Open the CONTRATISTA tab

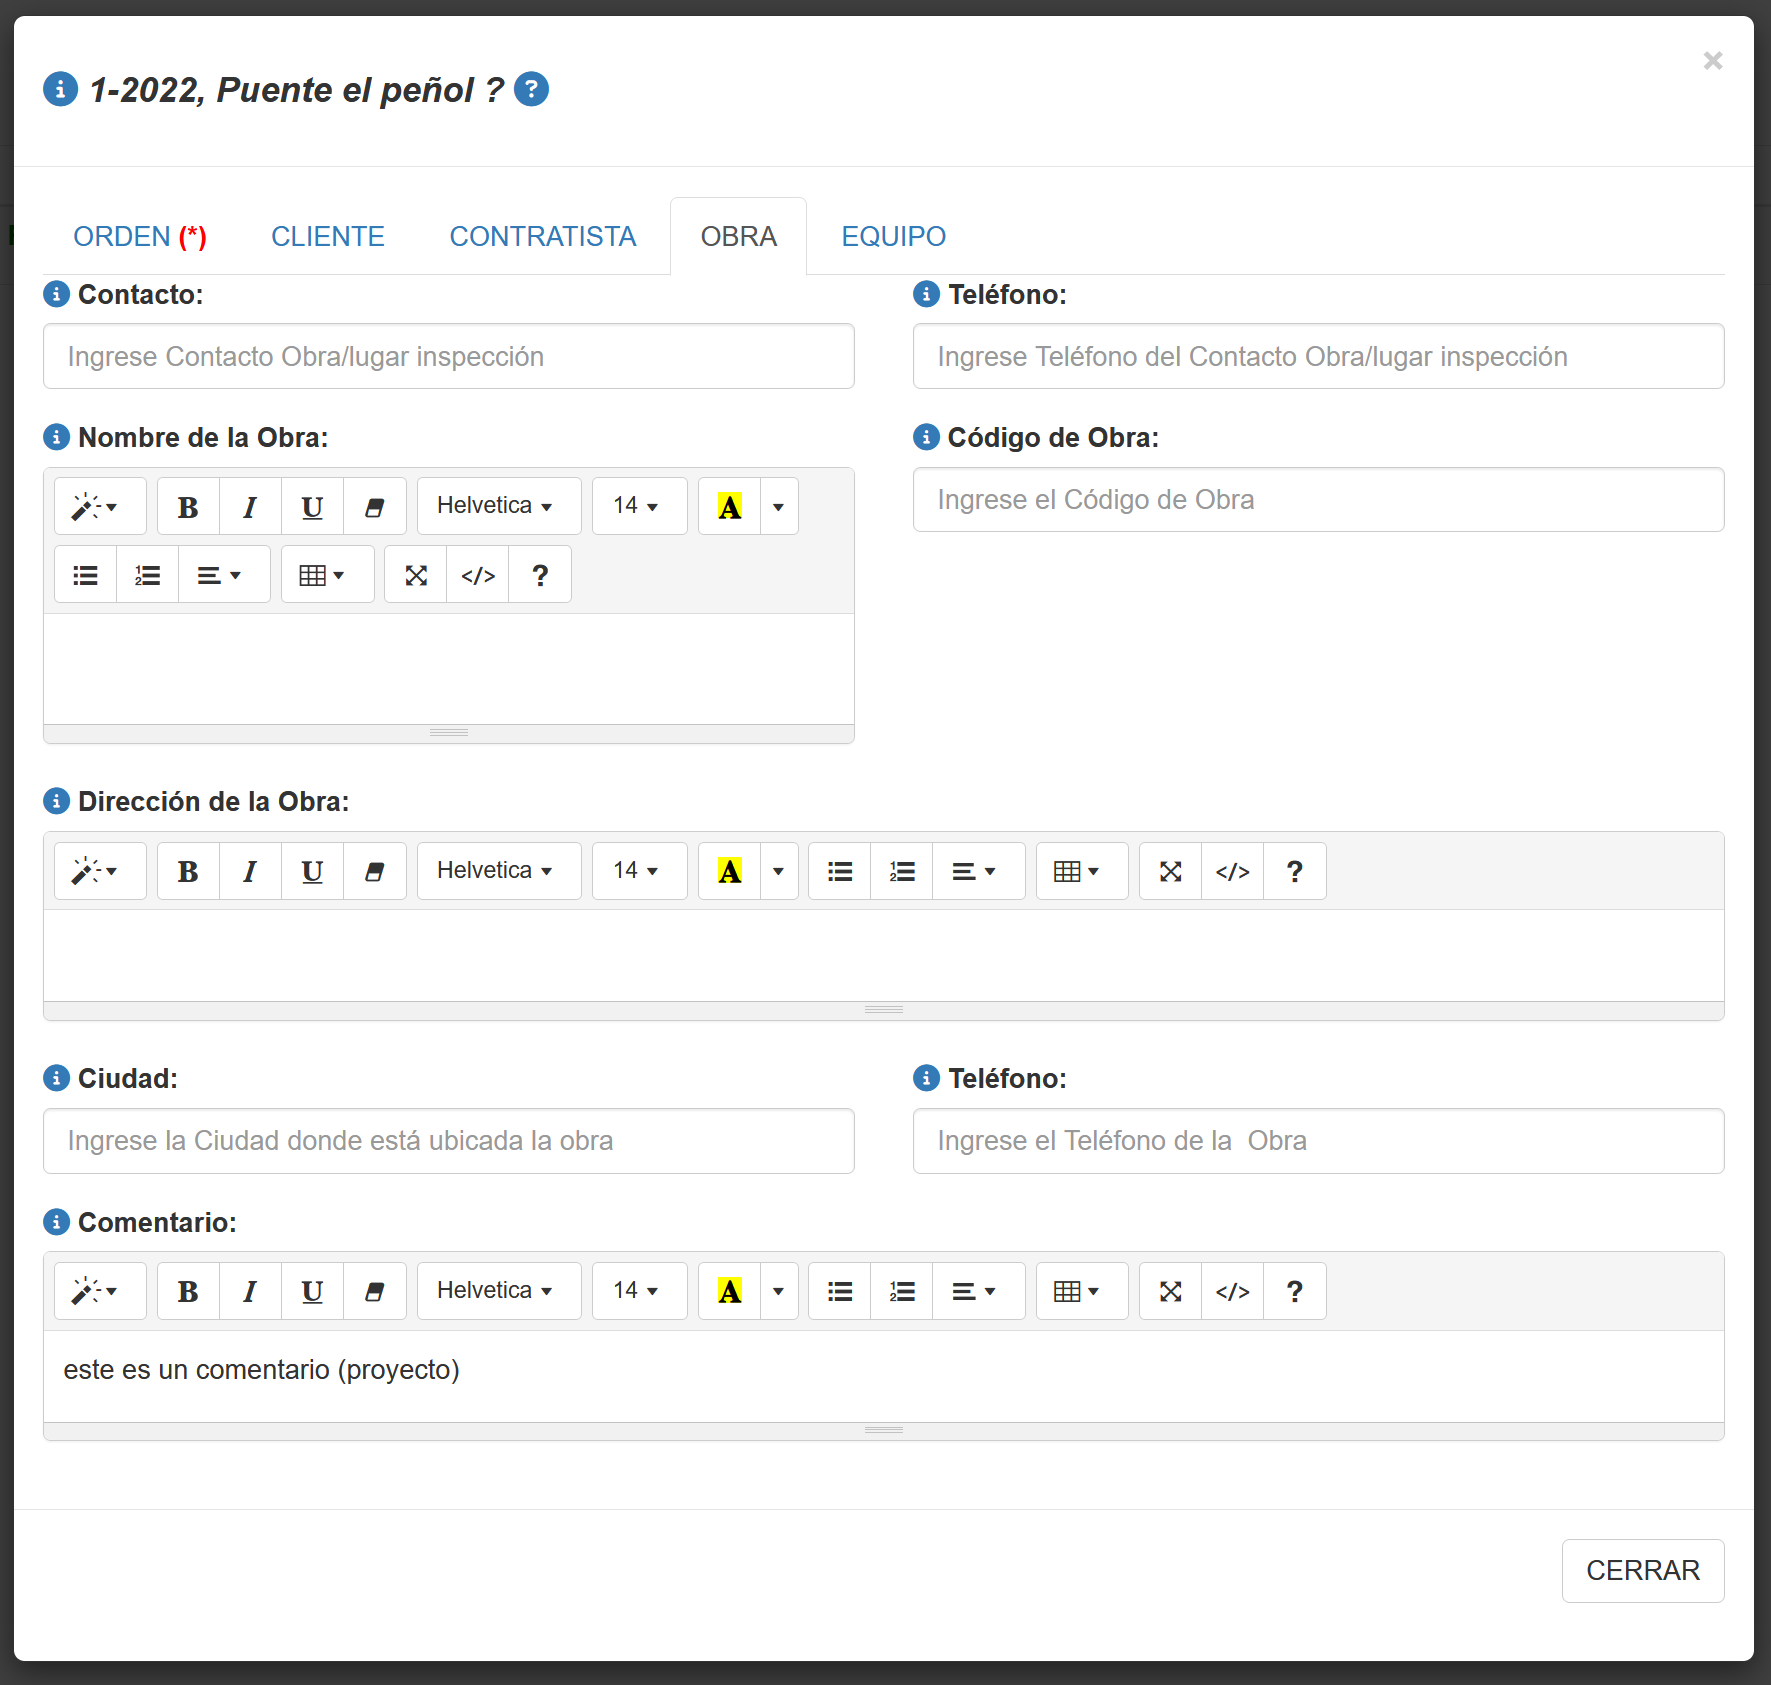click(542, 237)
